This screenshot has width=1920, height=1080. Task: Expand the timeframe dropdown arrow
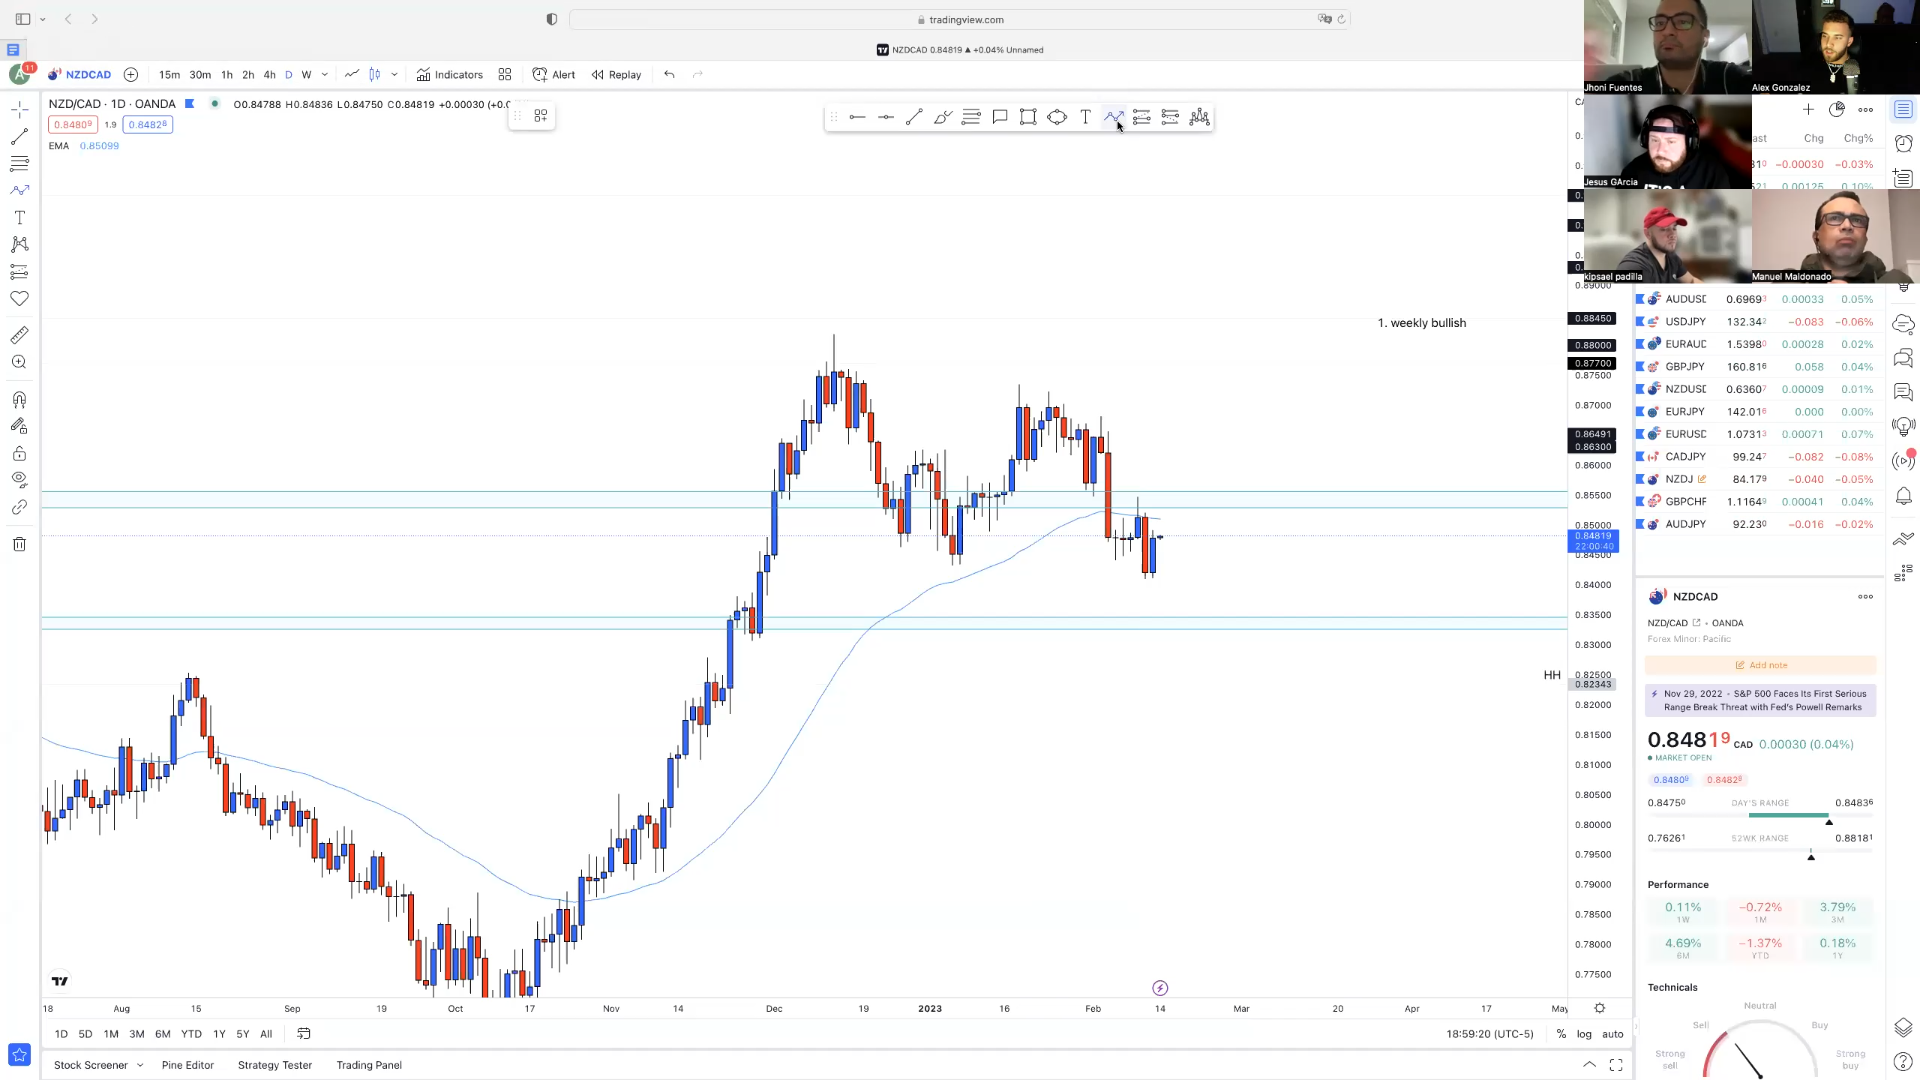point(325,74)
